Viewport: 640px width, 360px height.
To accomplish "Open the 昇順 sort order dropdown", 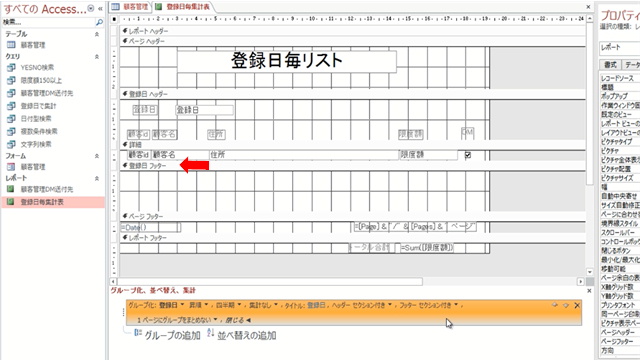I will tap(199, 305).
